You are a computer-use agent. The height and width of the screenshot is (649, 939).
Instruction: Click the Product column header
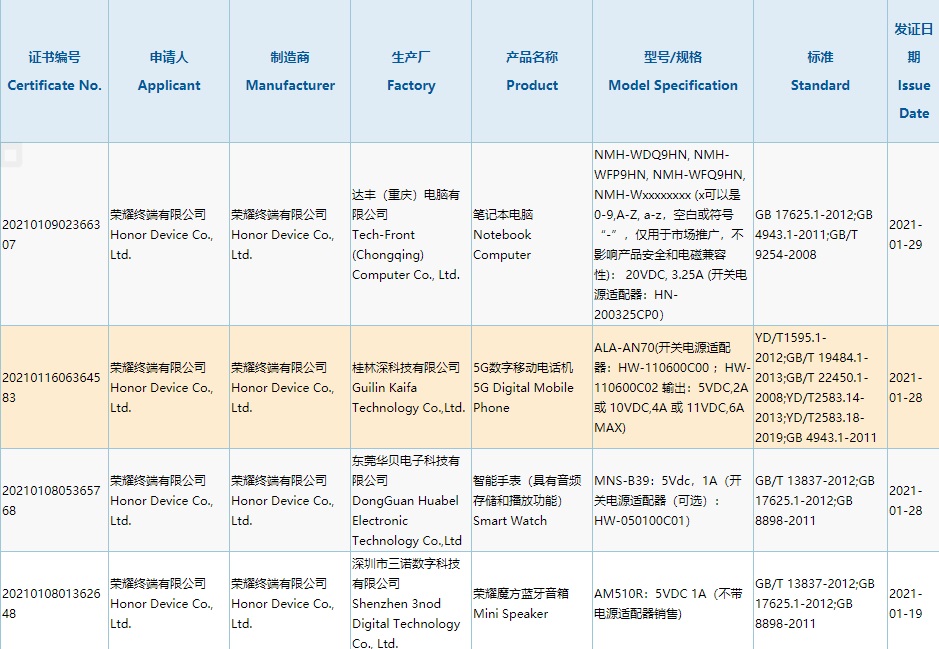point(532,72)
